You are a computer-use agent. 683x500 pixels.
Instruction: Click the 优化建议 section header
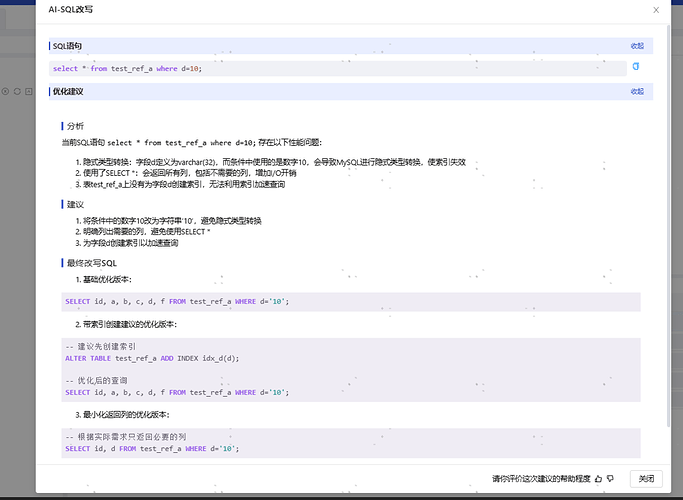(x=68, y=91)
